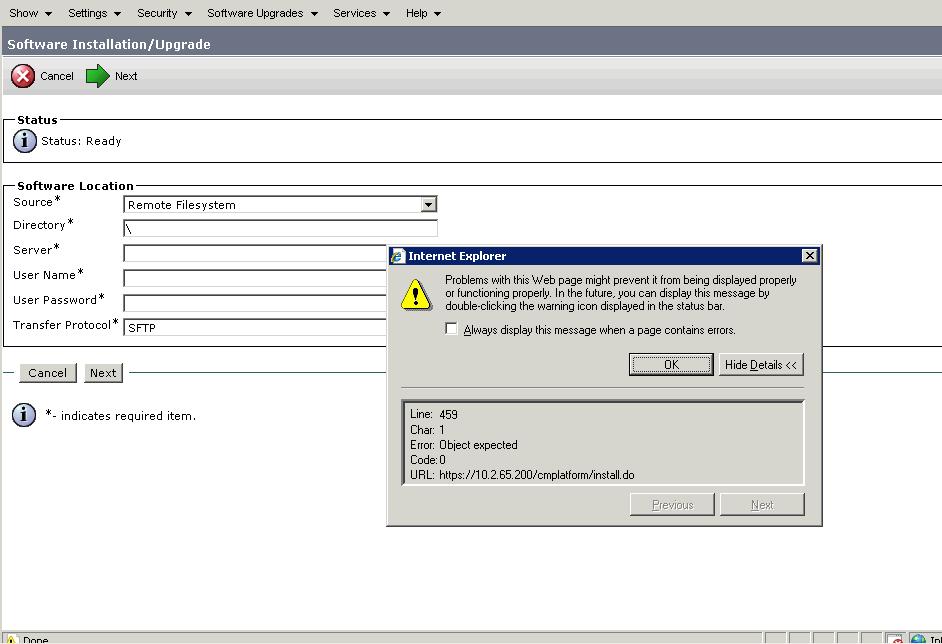
Task: Enable Always display this message checkbox
Action: coord(452,329)
